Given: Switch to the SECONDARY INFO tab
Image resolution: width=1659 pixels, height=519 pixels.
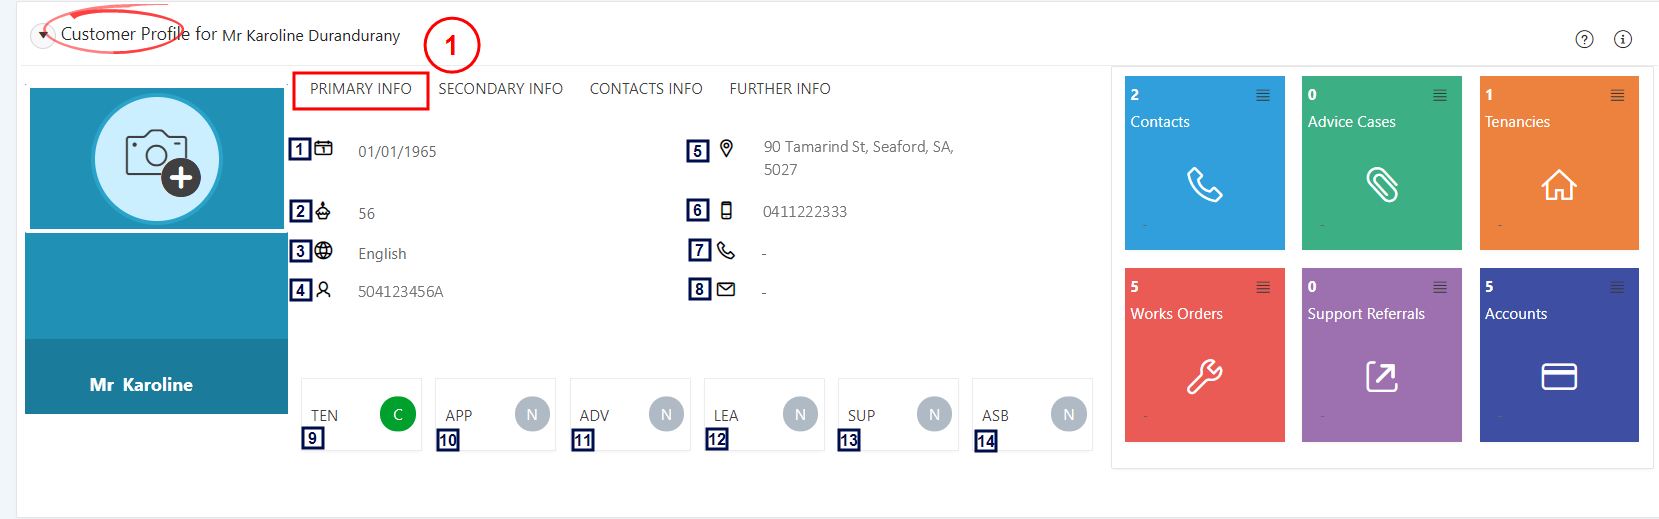Looking at the screenshot, I should pos(500,89).
